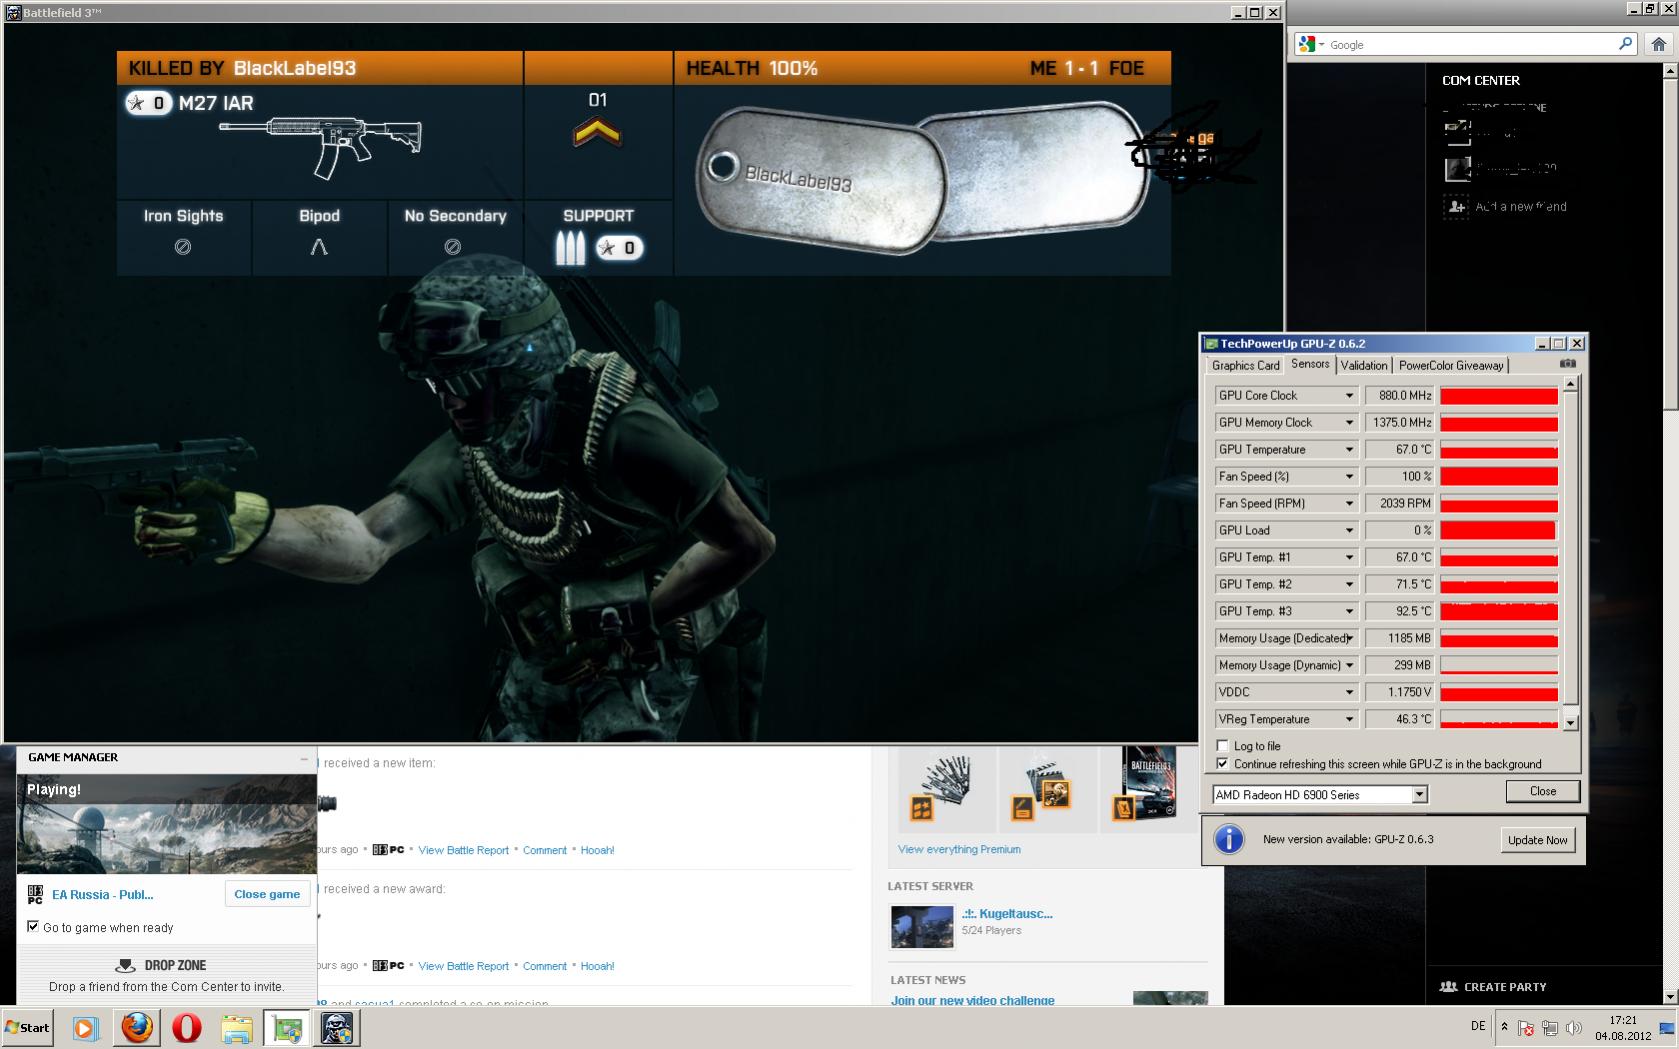Click the GPU-Z update info icon
The image size is (1679, 1049).
pos(1229,839)
